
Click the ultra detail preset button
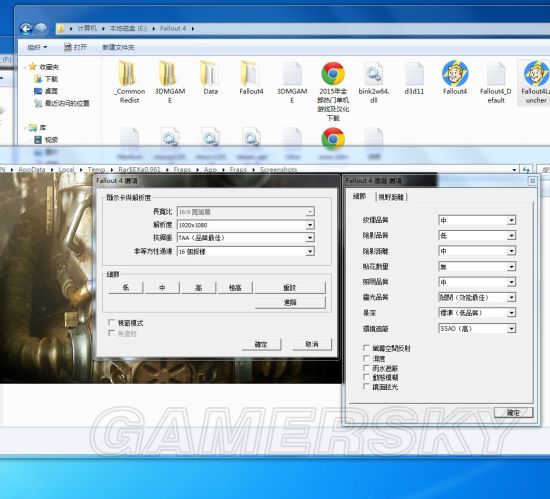tap(235, 288)
